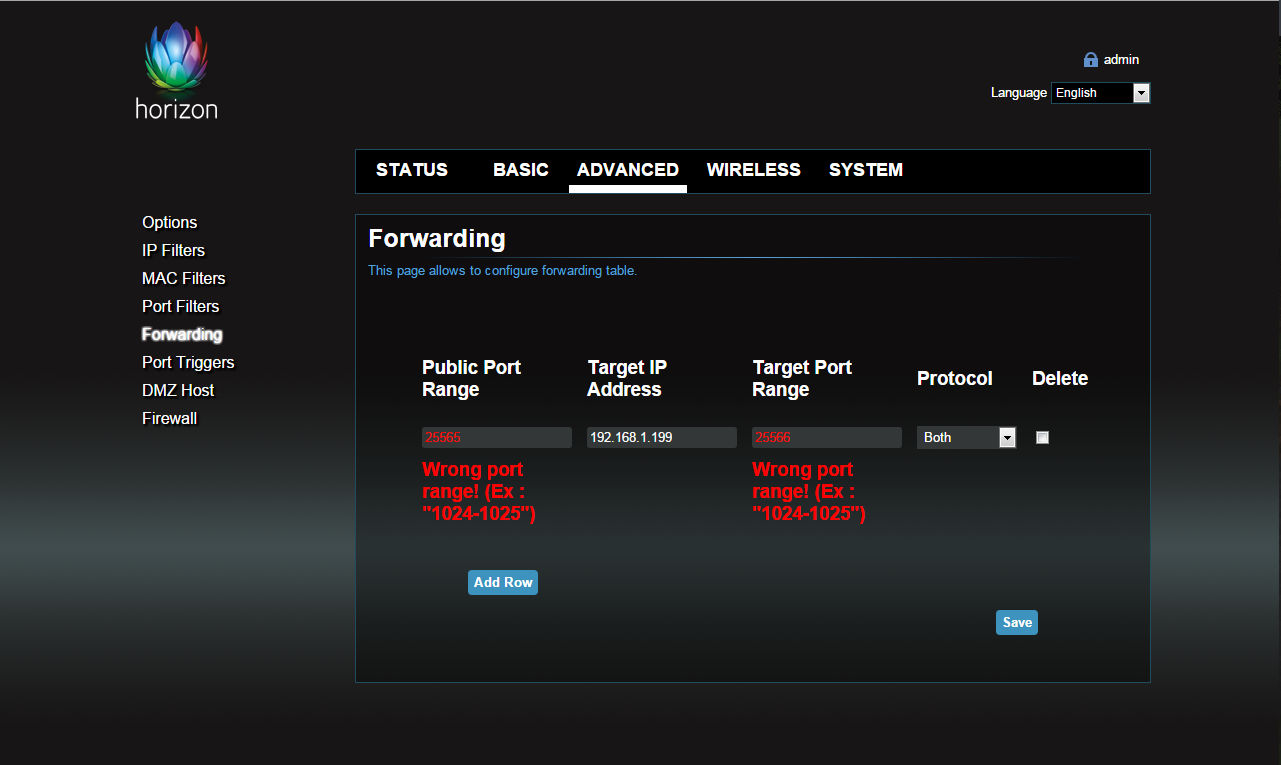Image resolution: width=1281 pixels, height=765 pixels.
Task: Focus the Target IP Address field
Action: tap(662, 437)
